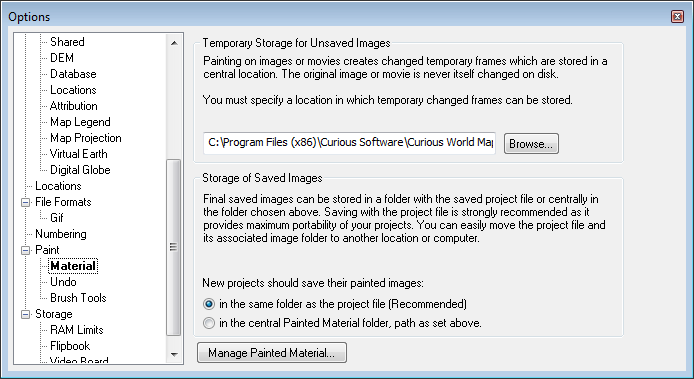Select same folder as project file option
This screenshot has height=379, width=694.
[208, 304]
